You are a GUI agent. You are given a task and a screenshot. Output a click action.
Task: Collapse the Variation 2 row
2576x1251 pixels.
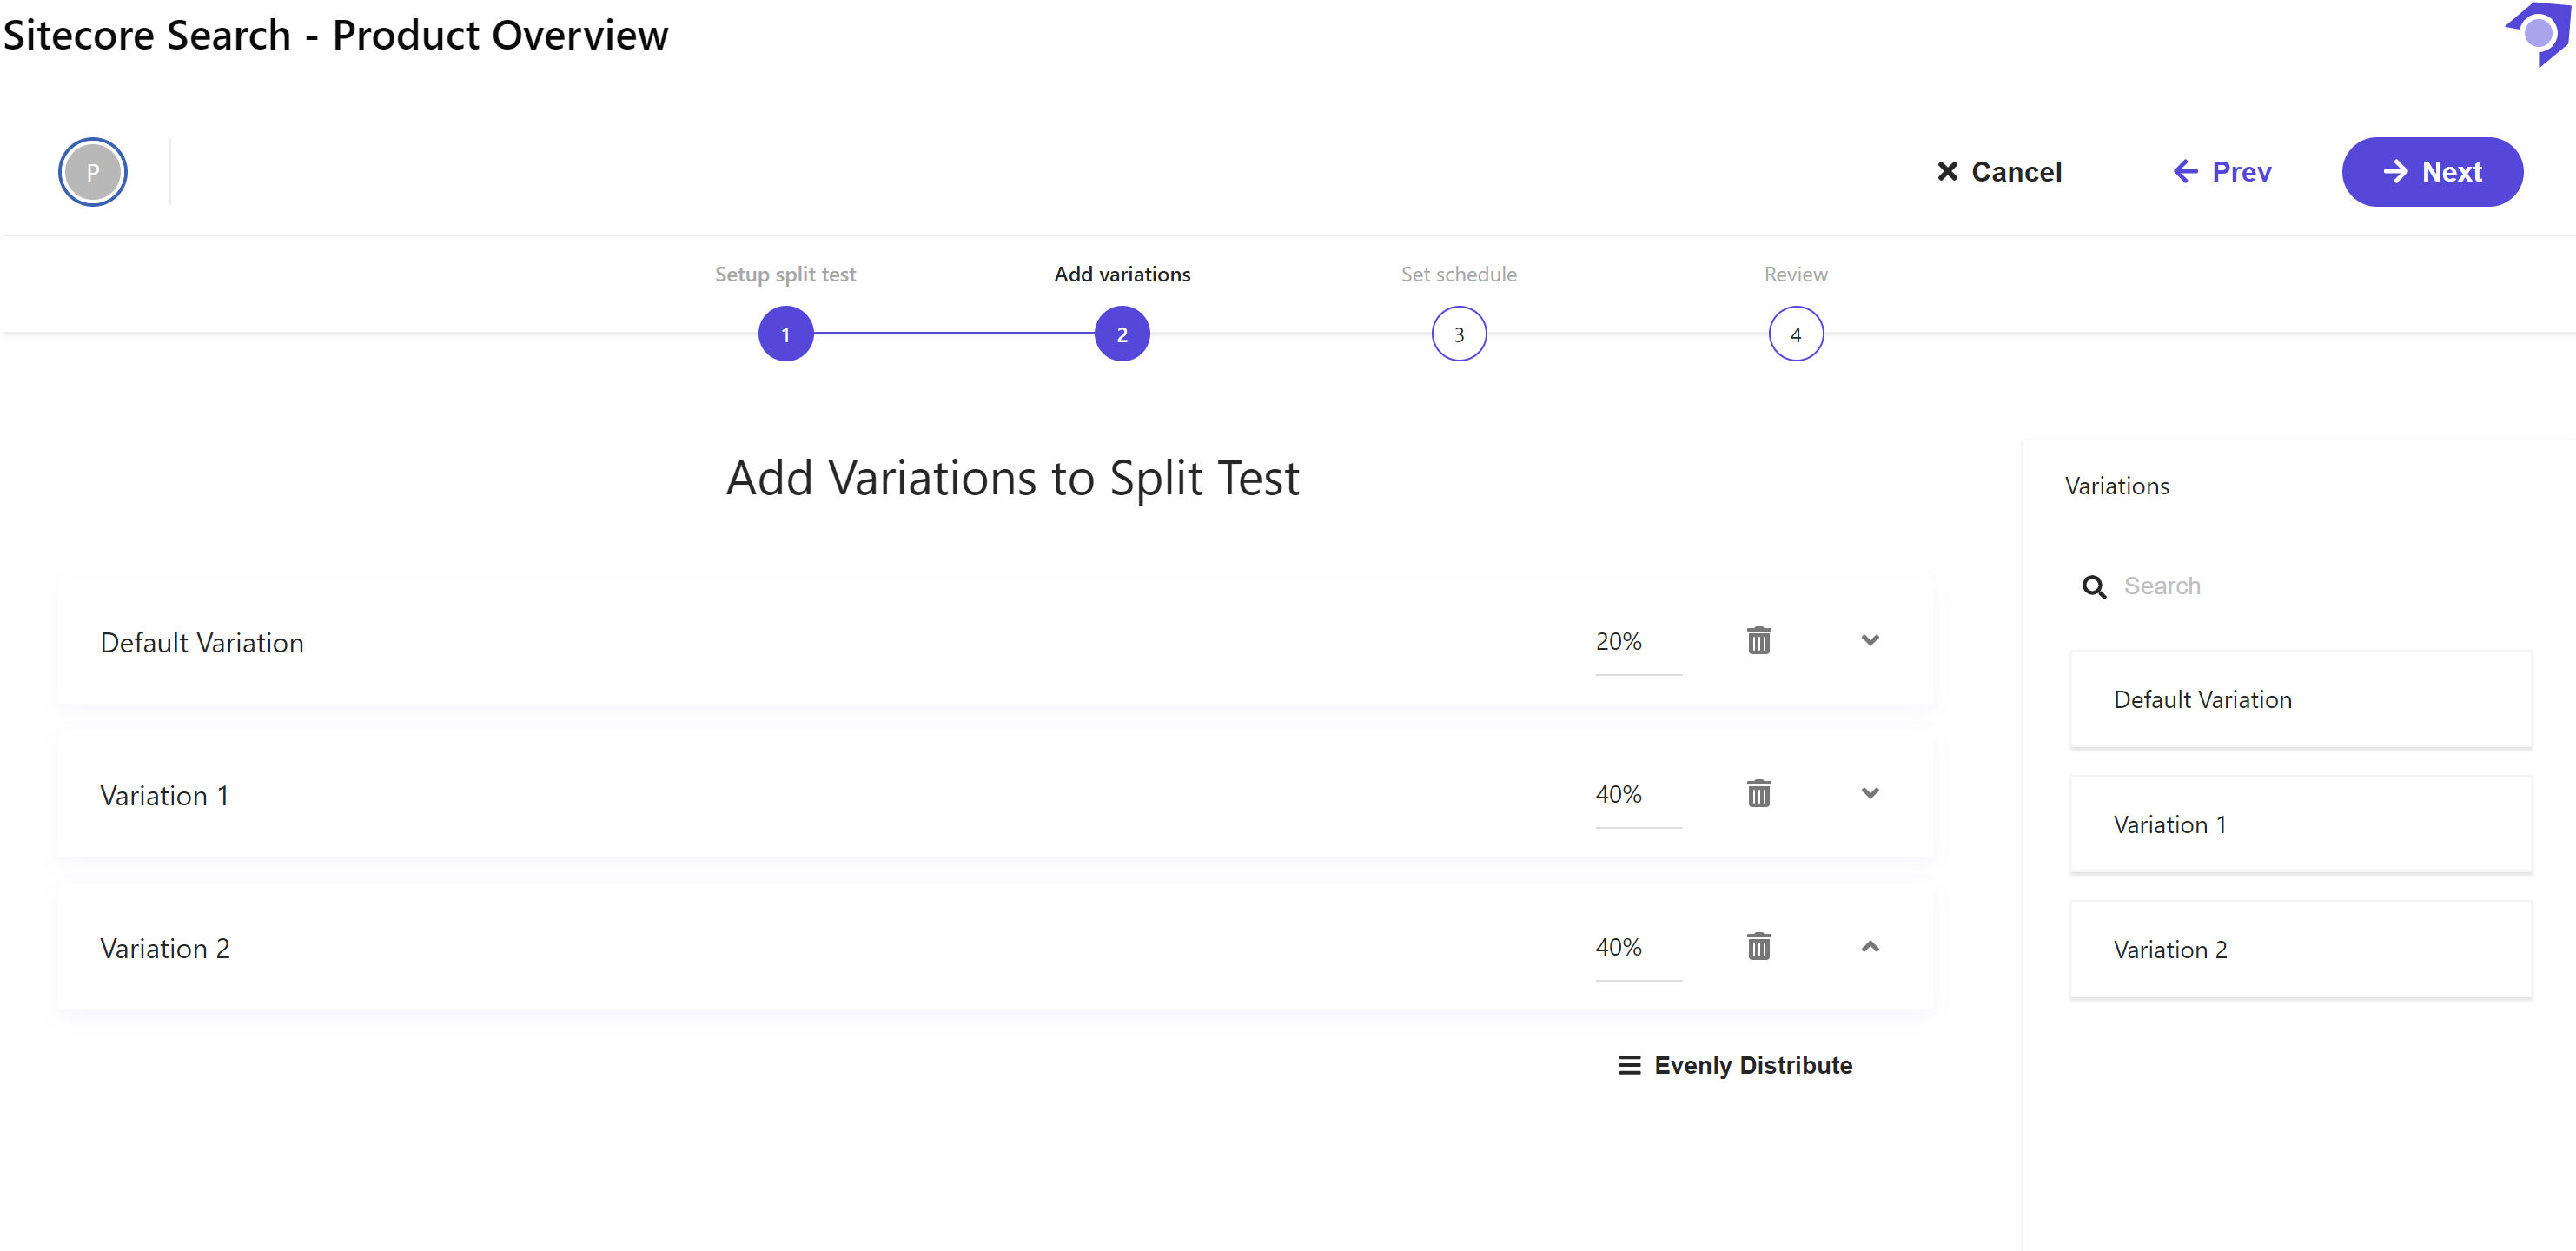click(x=1869, y=946)
